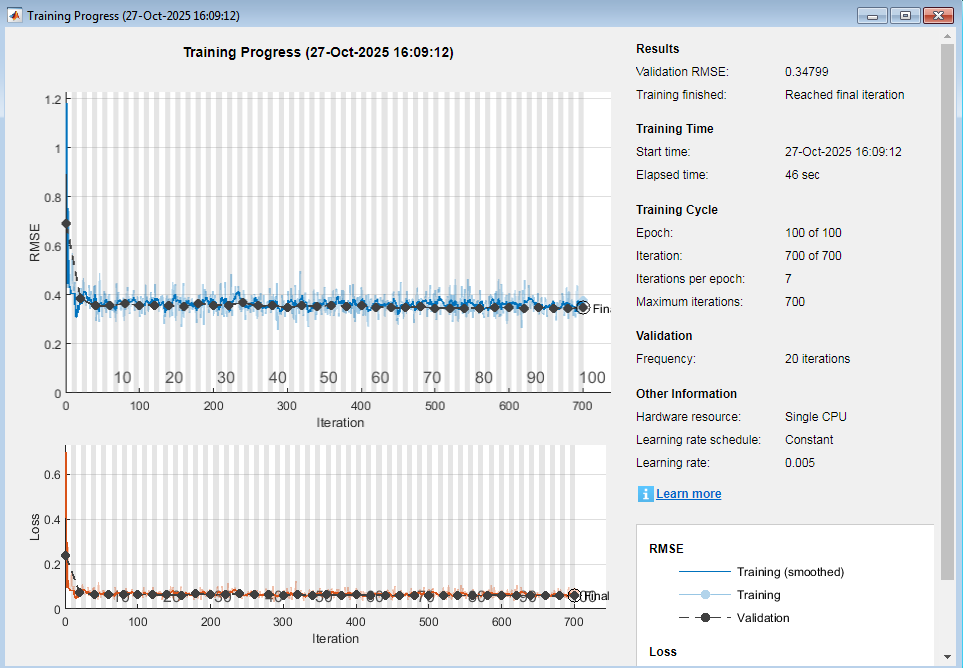Open the Learn more link

click(x=688, y=494)
